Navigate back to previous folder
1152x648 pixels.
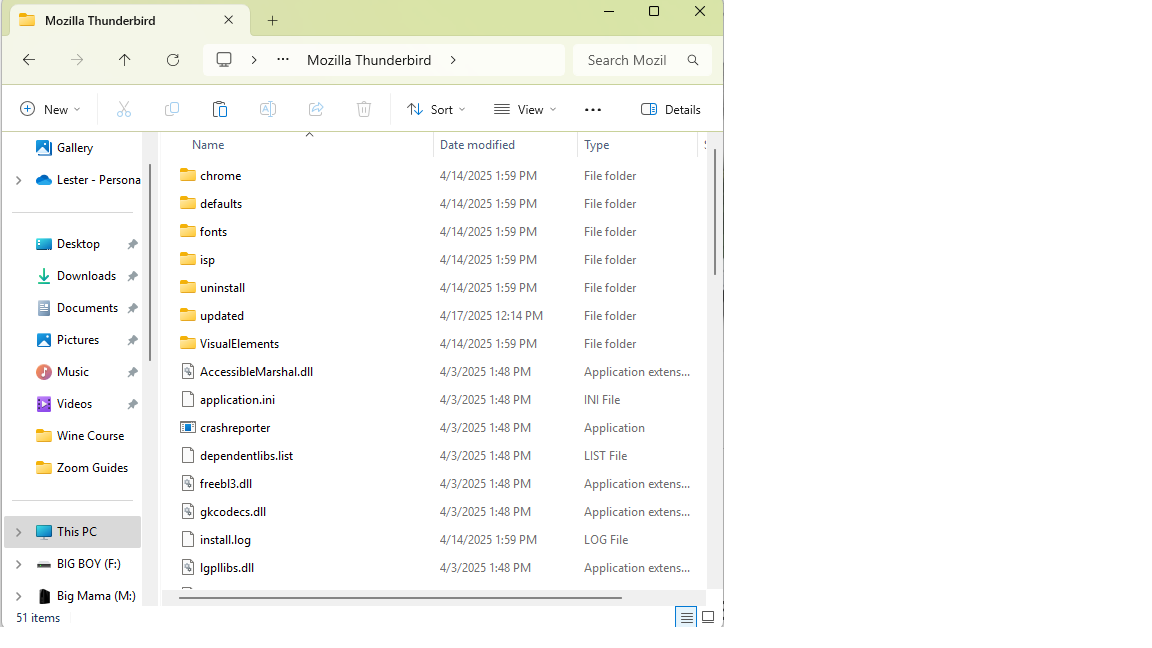[x=29, y=60]
